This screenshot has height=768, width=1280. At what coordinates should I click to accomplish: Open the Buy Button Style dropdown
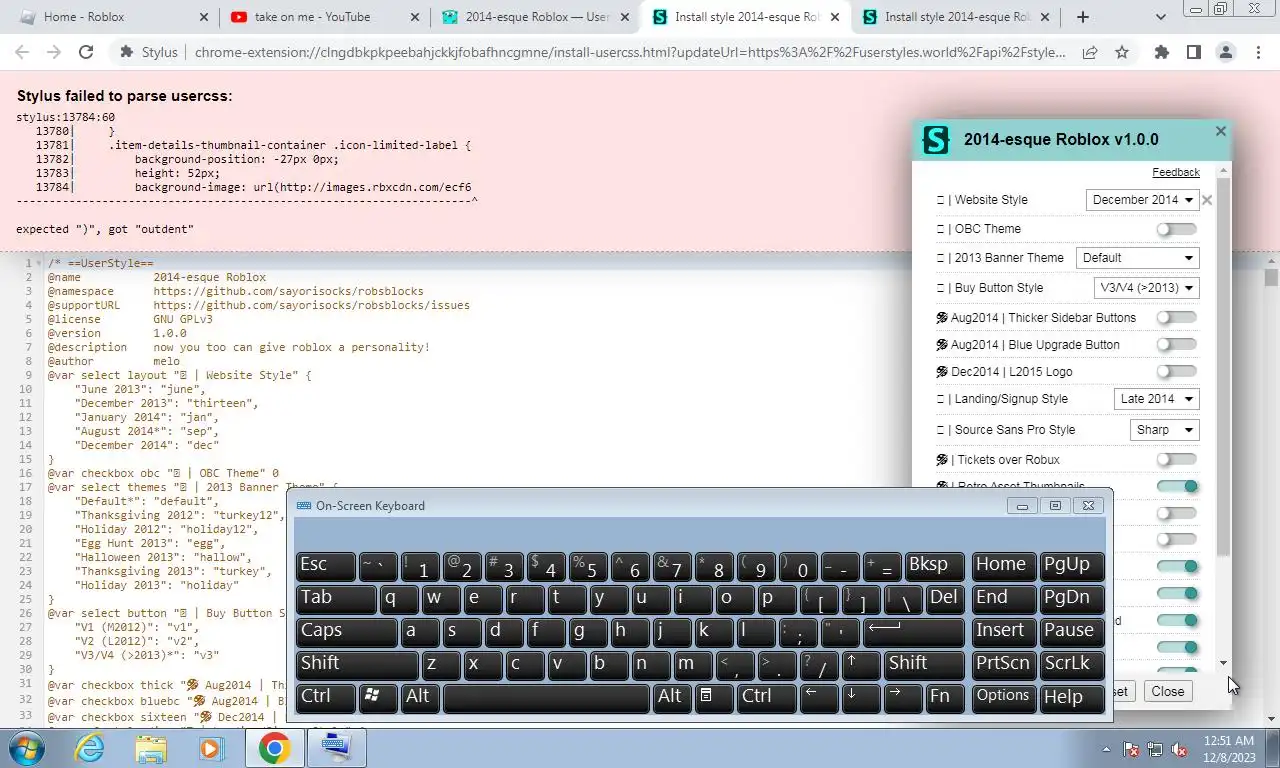pyautogui.click(x=1146, y=288)
